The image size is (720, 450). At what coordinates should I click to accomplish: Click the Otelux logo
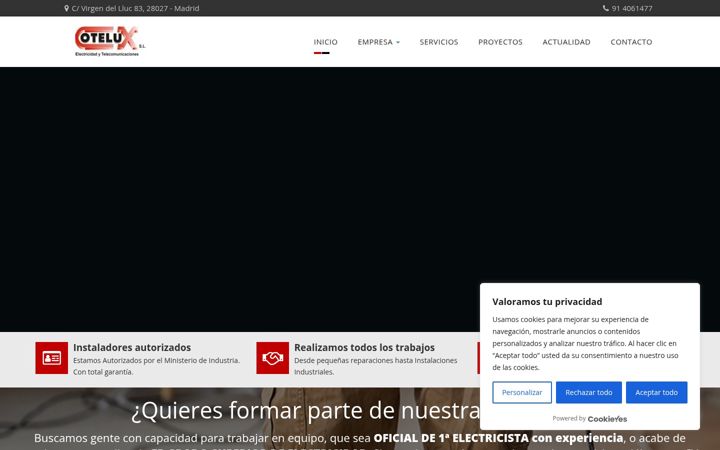tap(110, 41)
